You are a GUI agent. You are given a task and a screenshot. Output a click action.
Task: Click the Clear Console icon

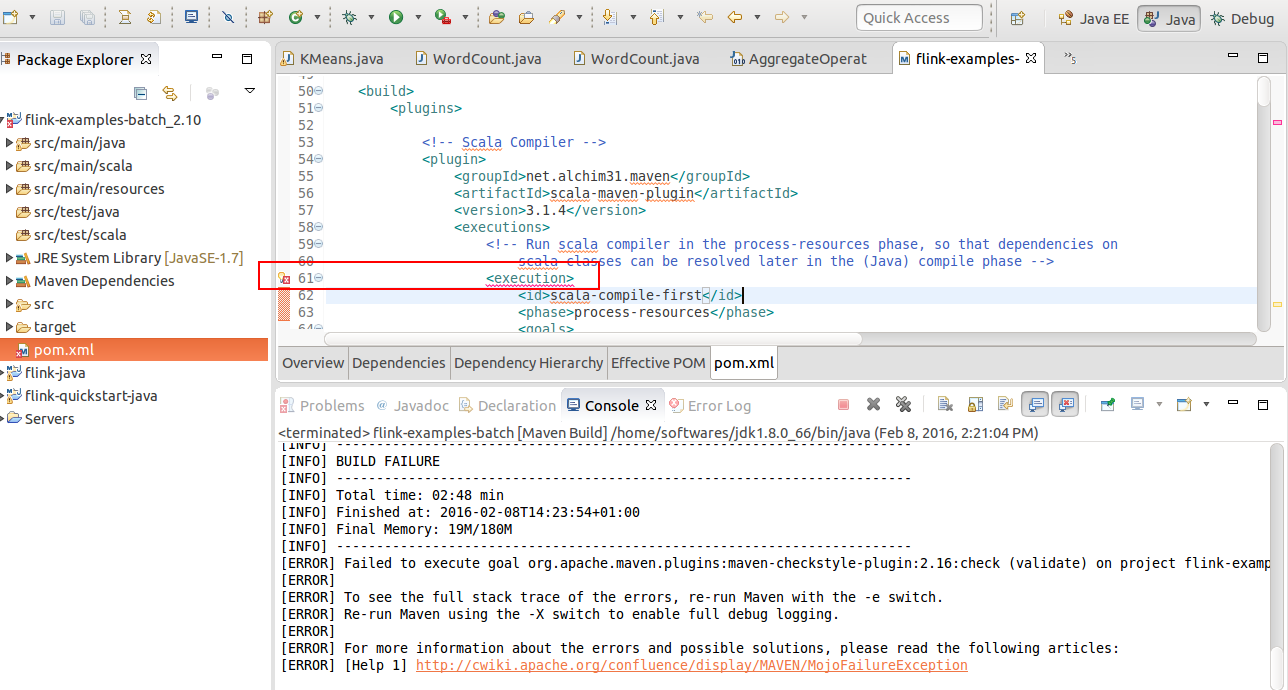pos(945,405)
